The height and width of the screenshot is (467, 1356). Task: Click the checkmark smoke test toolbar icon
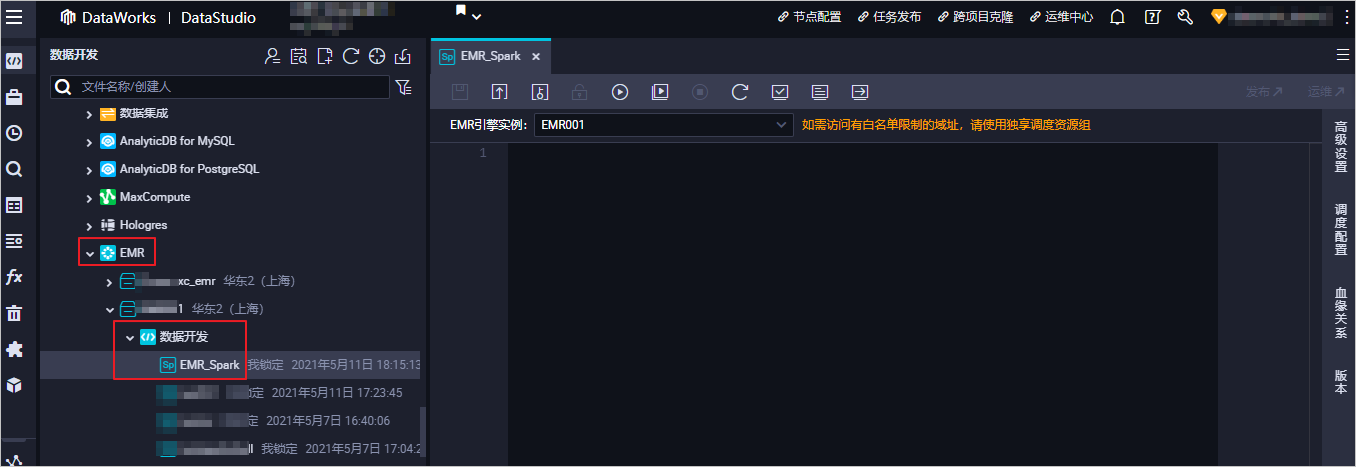[x=780, y=92]
